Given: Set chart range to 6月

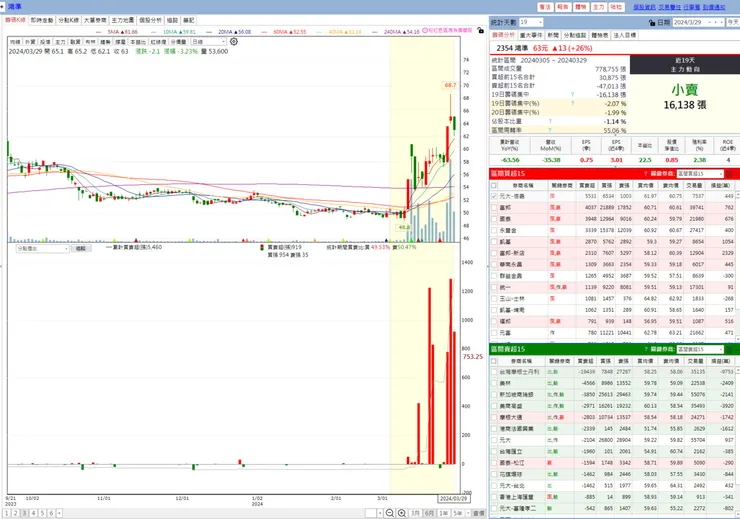Looking at the screenshot, I should 429,513.
